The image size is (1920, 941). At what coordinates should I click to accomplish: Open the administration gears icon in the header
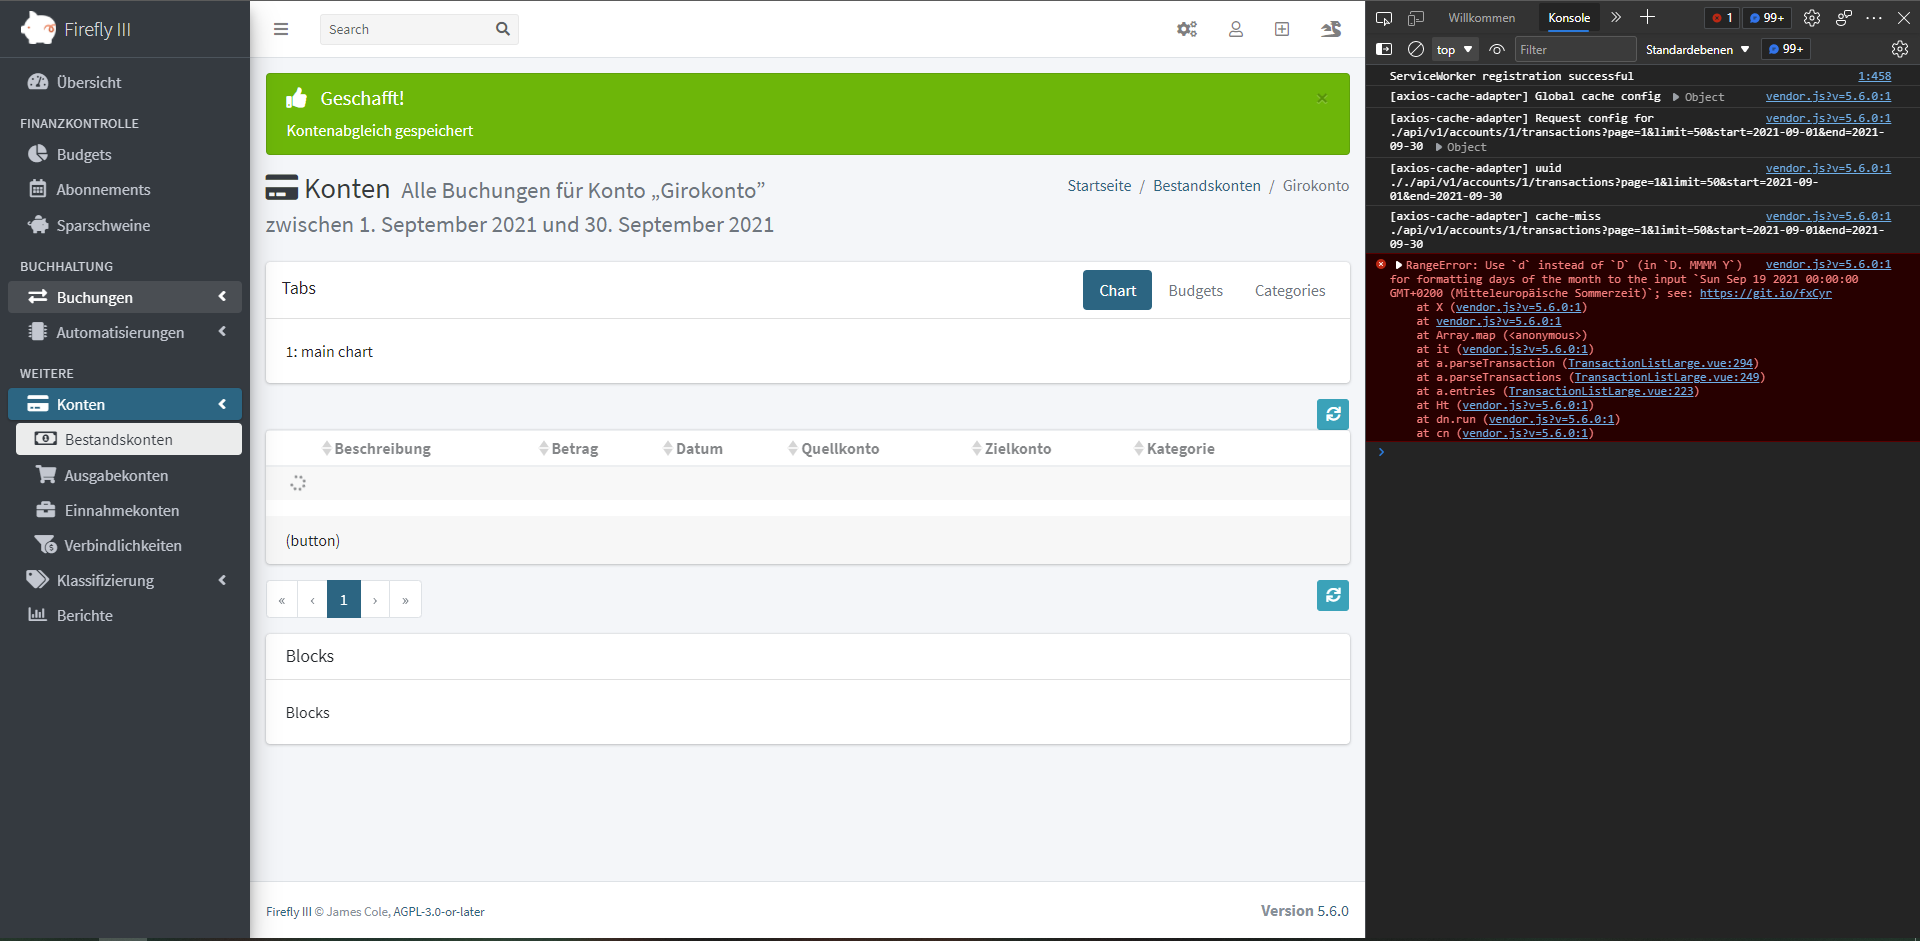point(1187,29)
